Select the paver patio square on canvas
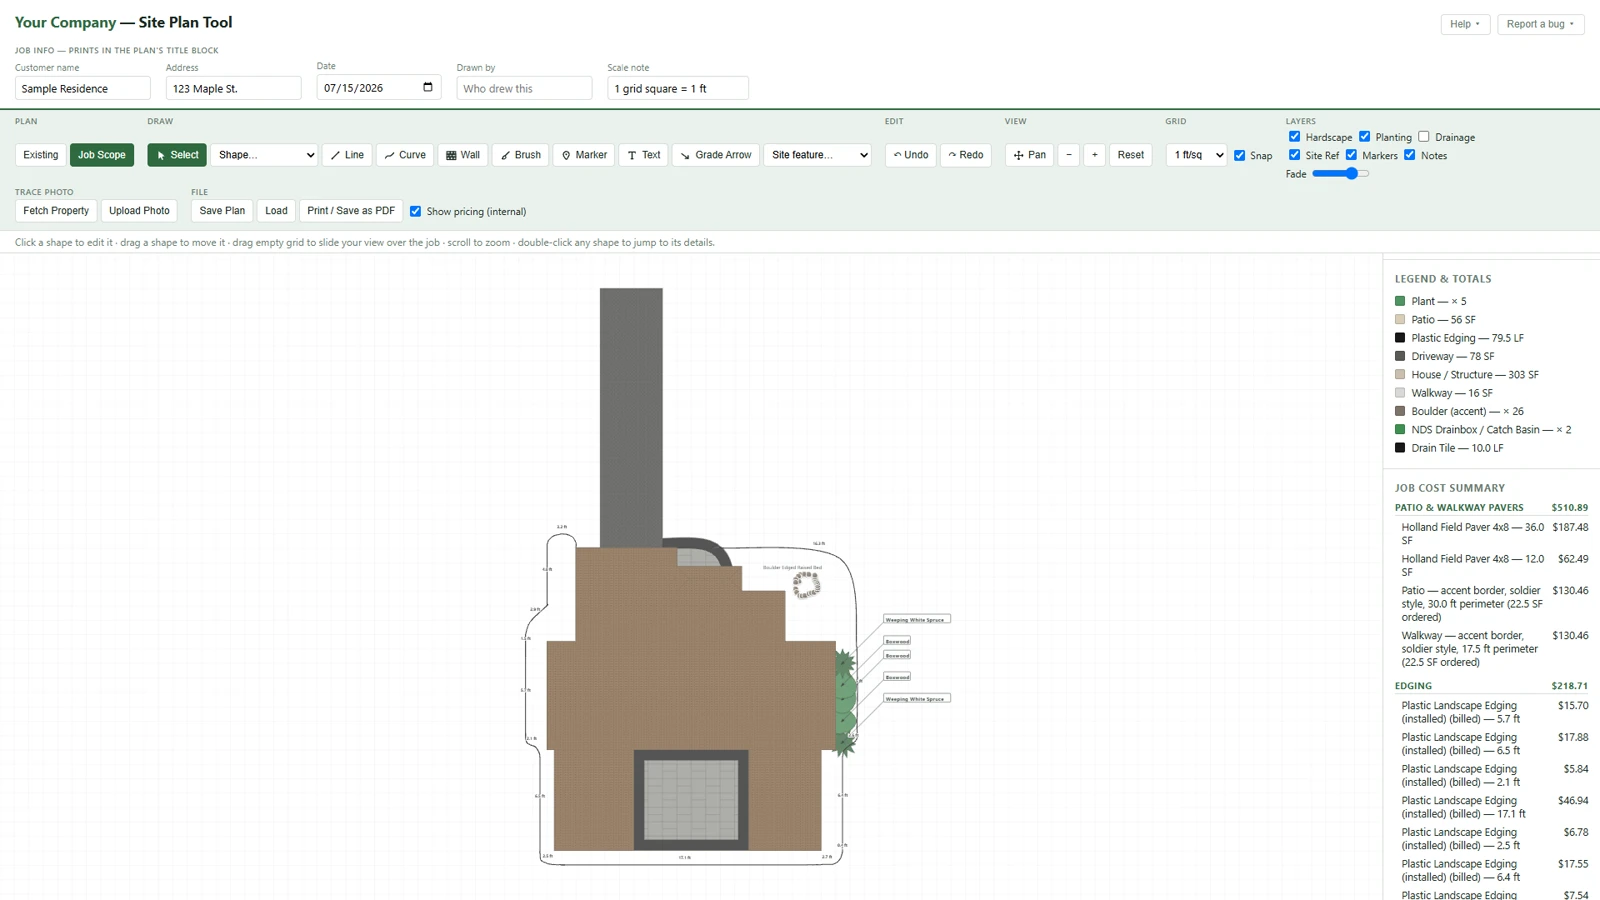 coord(691,800)
